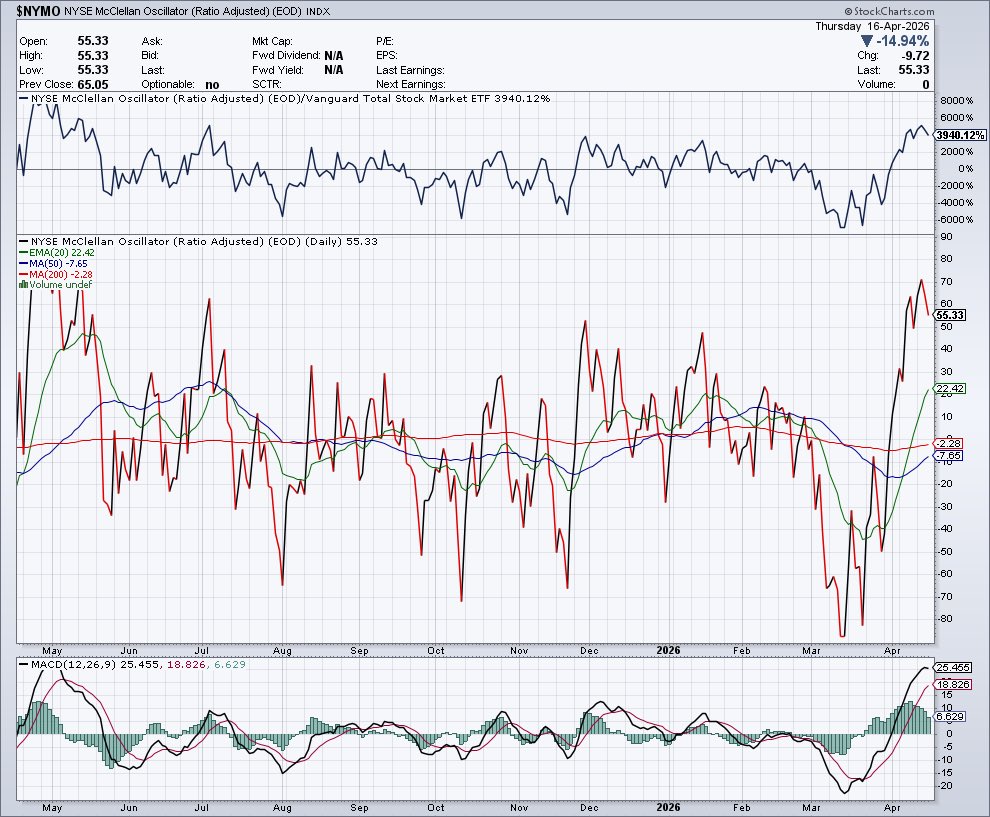This screenshot has width=990, height=817.
Task: Click the 22.42 EMA value tag on axis
Action: (950, 388)
